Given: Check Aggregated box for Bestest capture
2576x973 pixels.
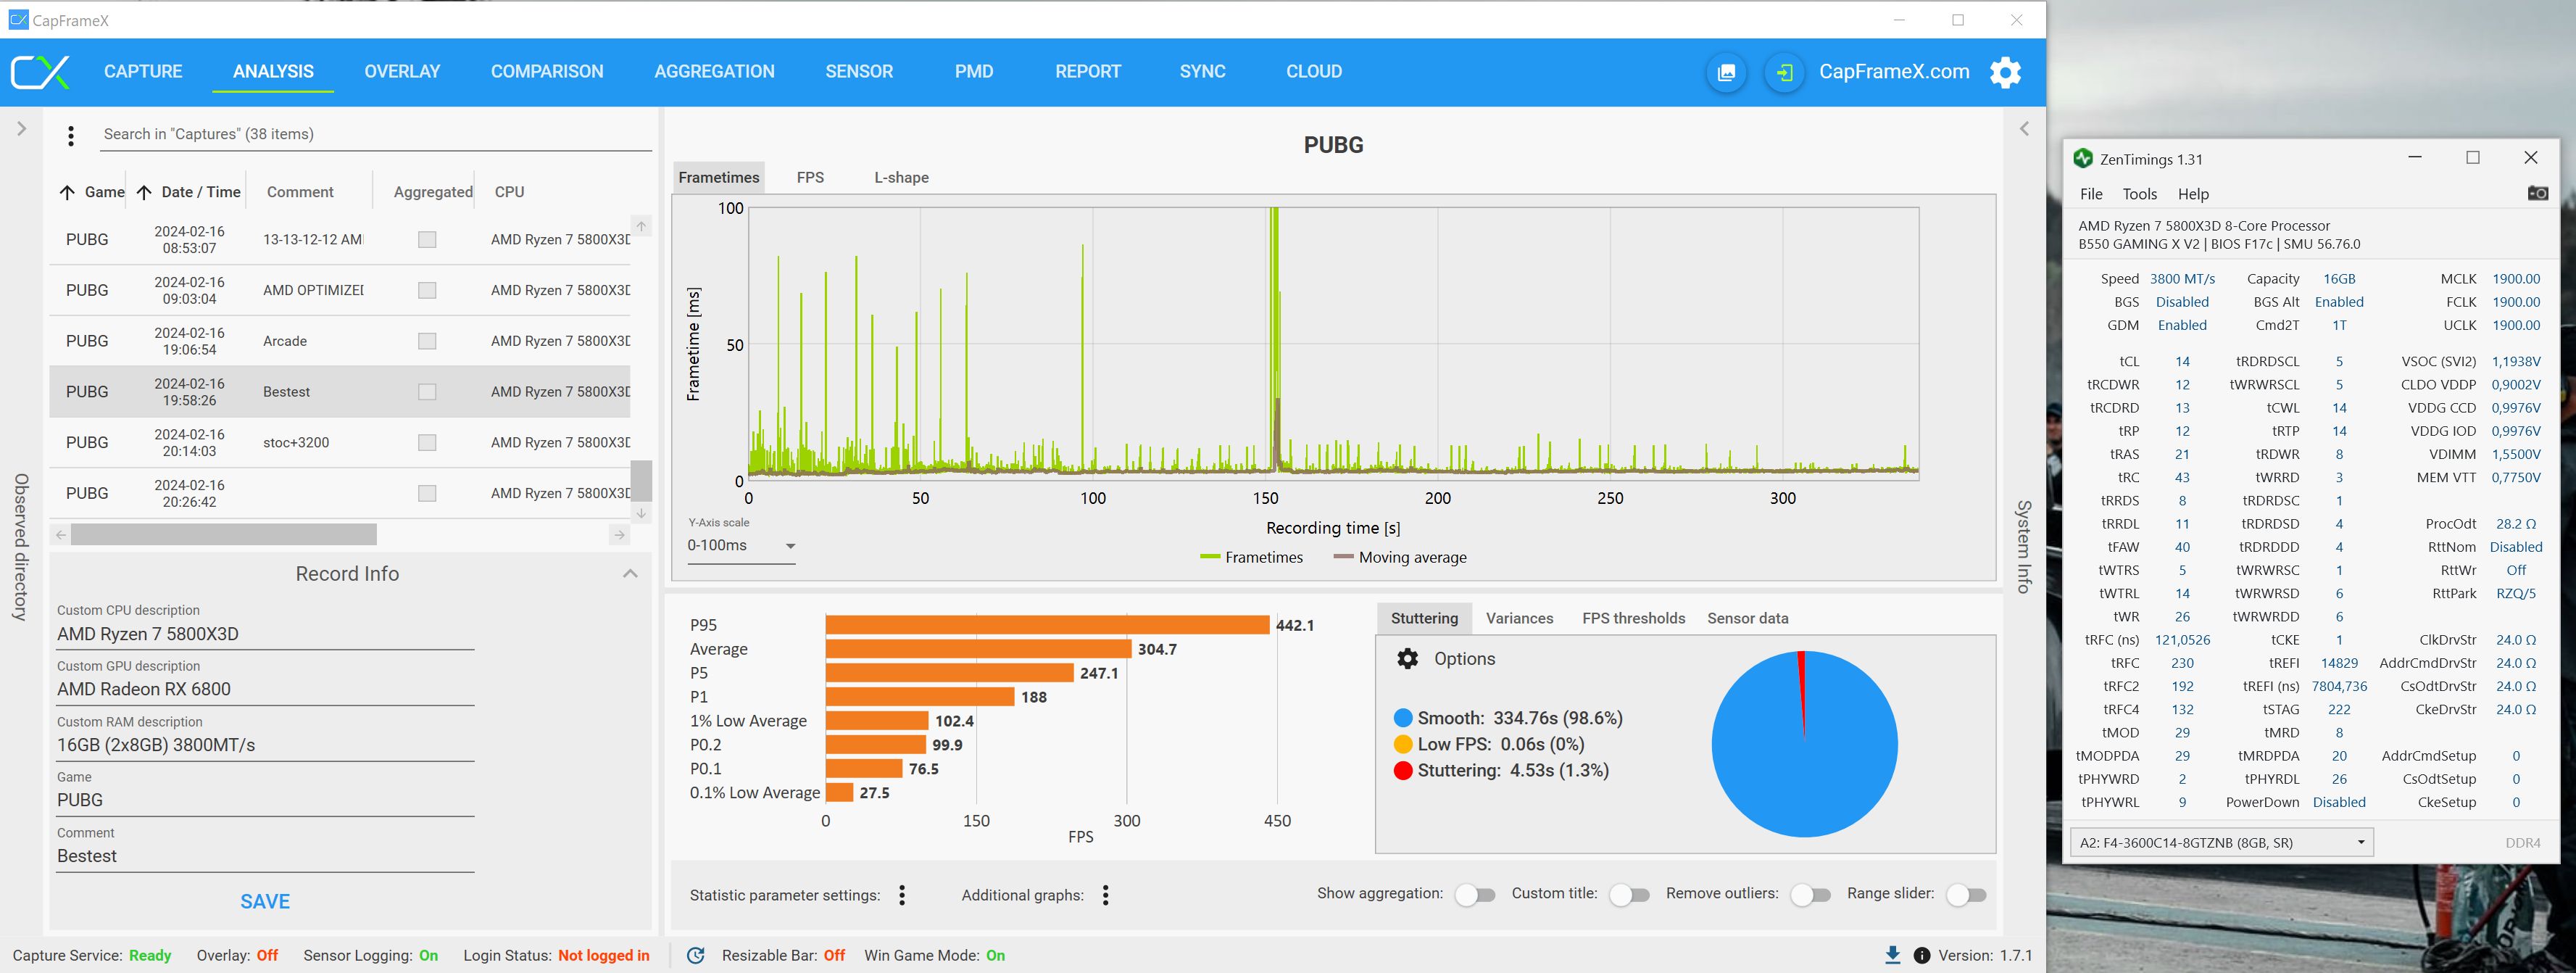Looking at the screenshot, I should 427,392.
